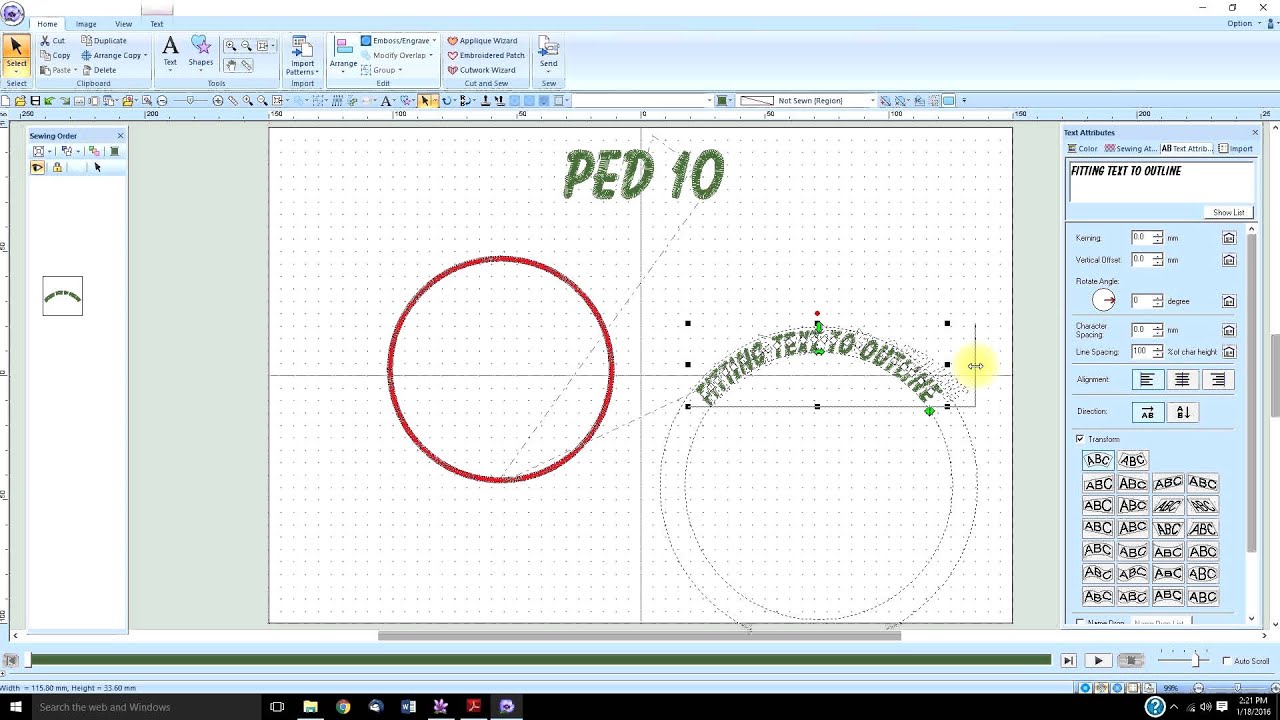Click the Open folder icon in quick toolbar
This screenshot has width=1280, height=720.
[x=20, y=101]
